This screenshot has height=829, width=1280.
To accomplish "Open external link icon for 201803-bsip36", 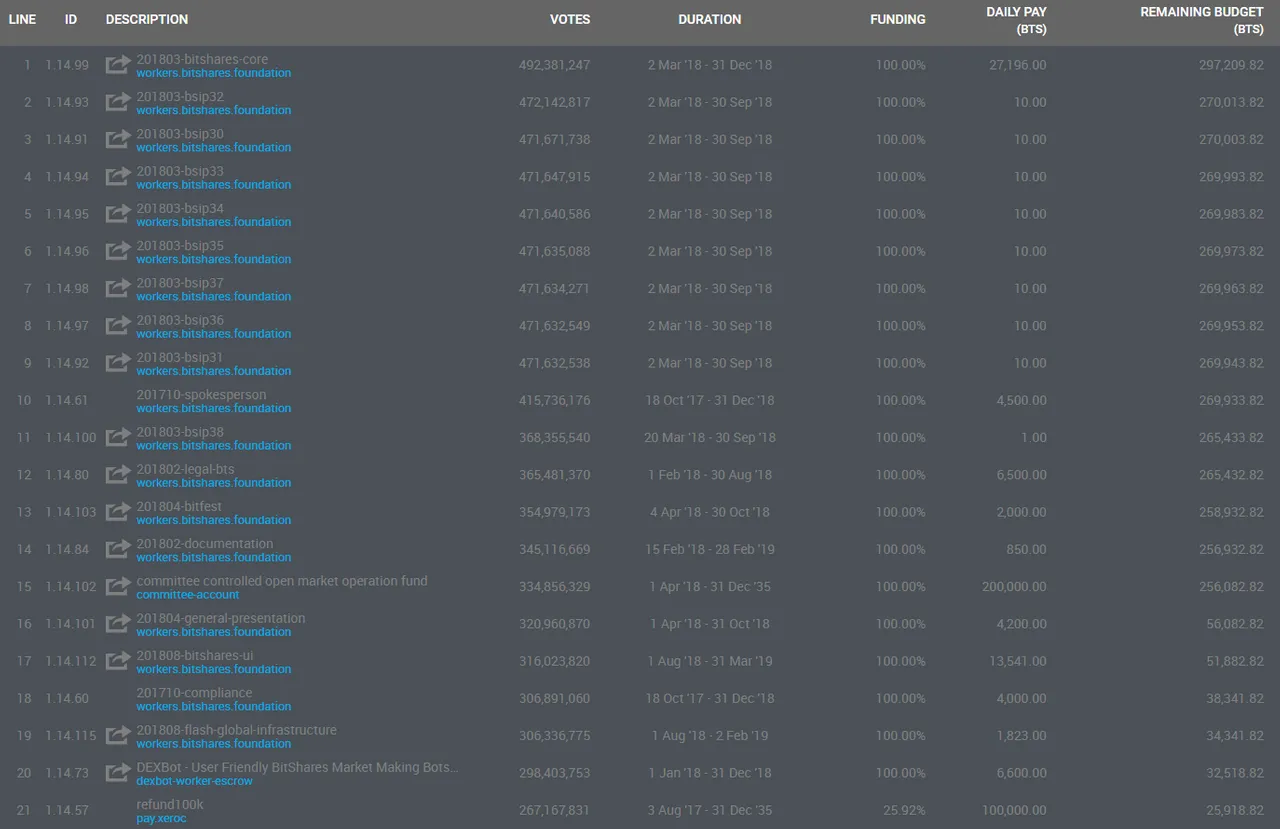I will pyautogui.click(x=118, y=326).
